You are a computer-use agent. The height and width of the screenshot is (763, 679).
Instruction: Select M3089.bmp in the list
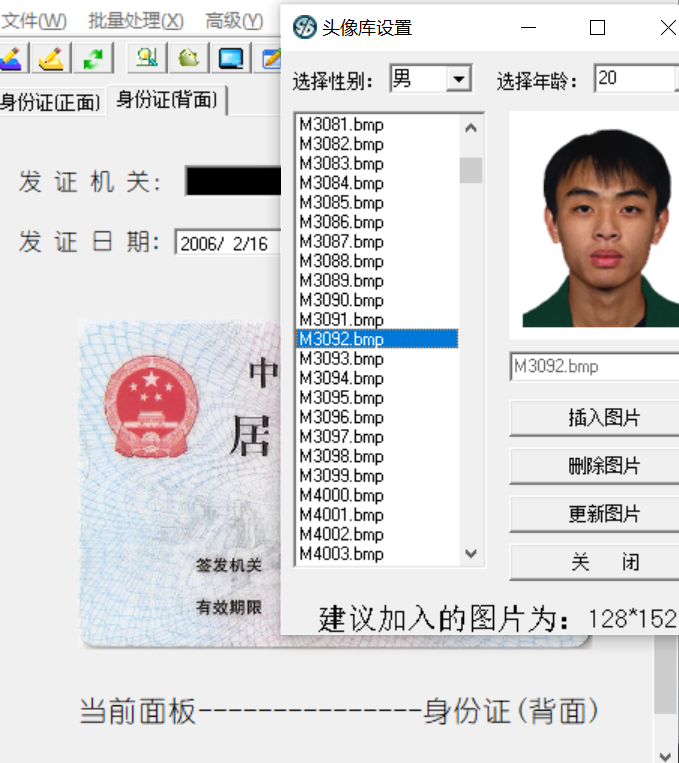pos(377,280)
